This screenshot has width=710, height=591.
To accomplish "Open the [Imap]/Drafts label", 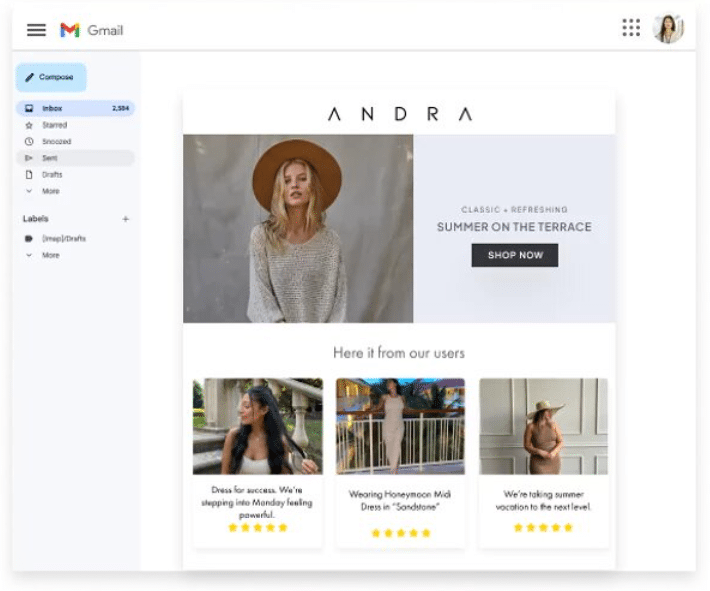I will (x=64, y=239).
